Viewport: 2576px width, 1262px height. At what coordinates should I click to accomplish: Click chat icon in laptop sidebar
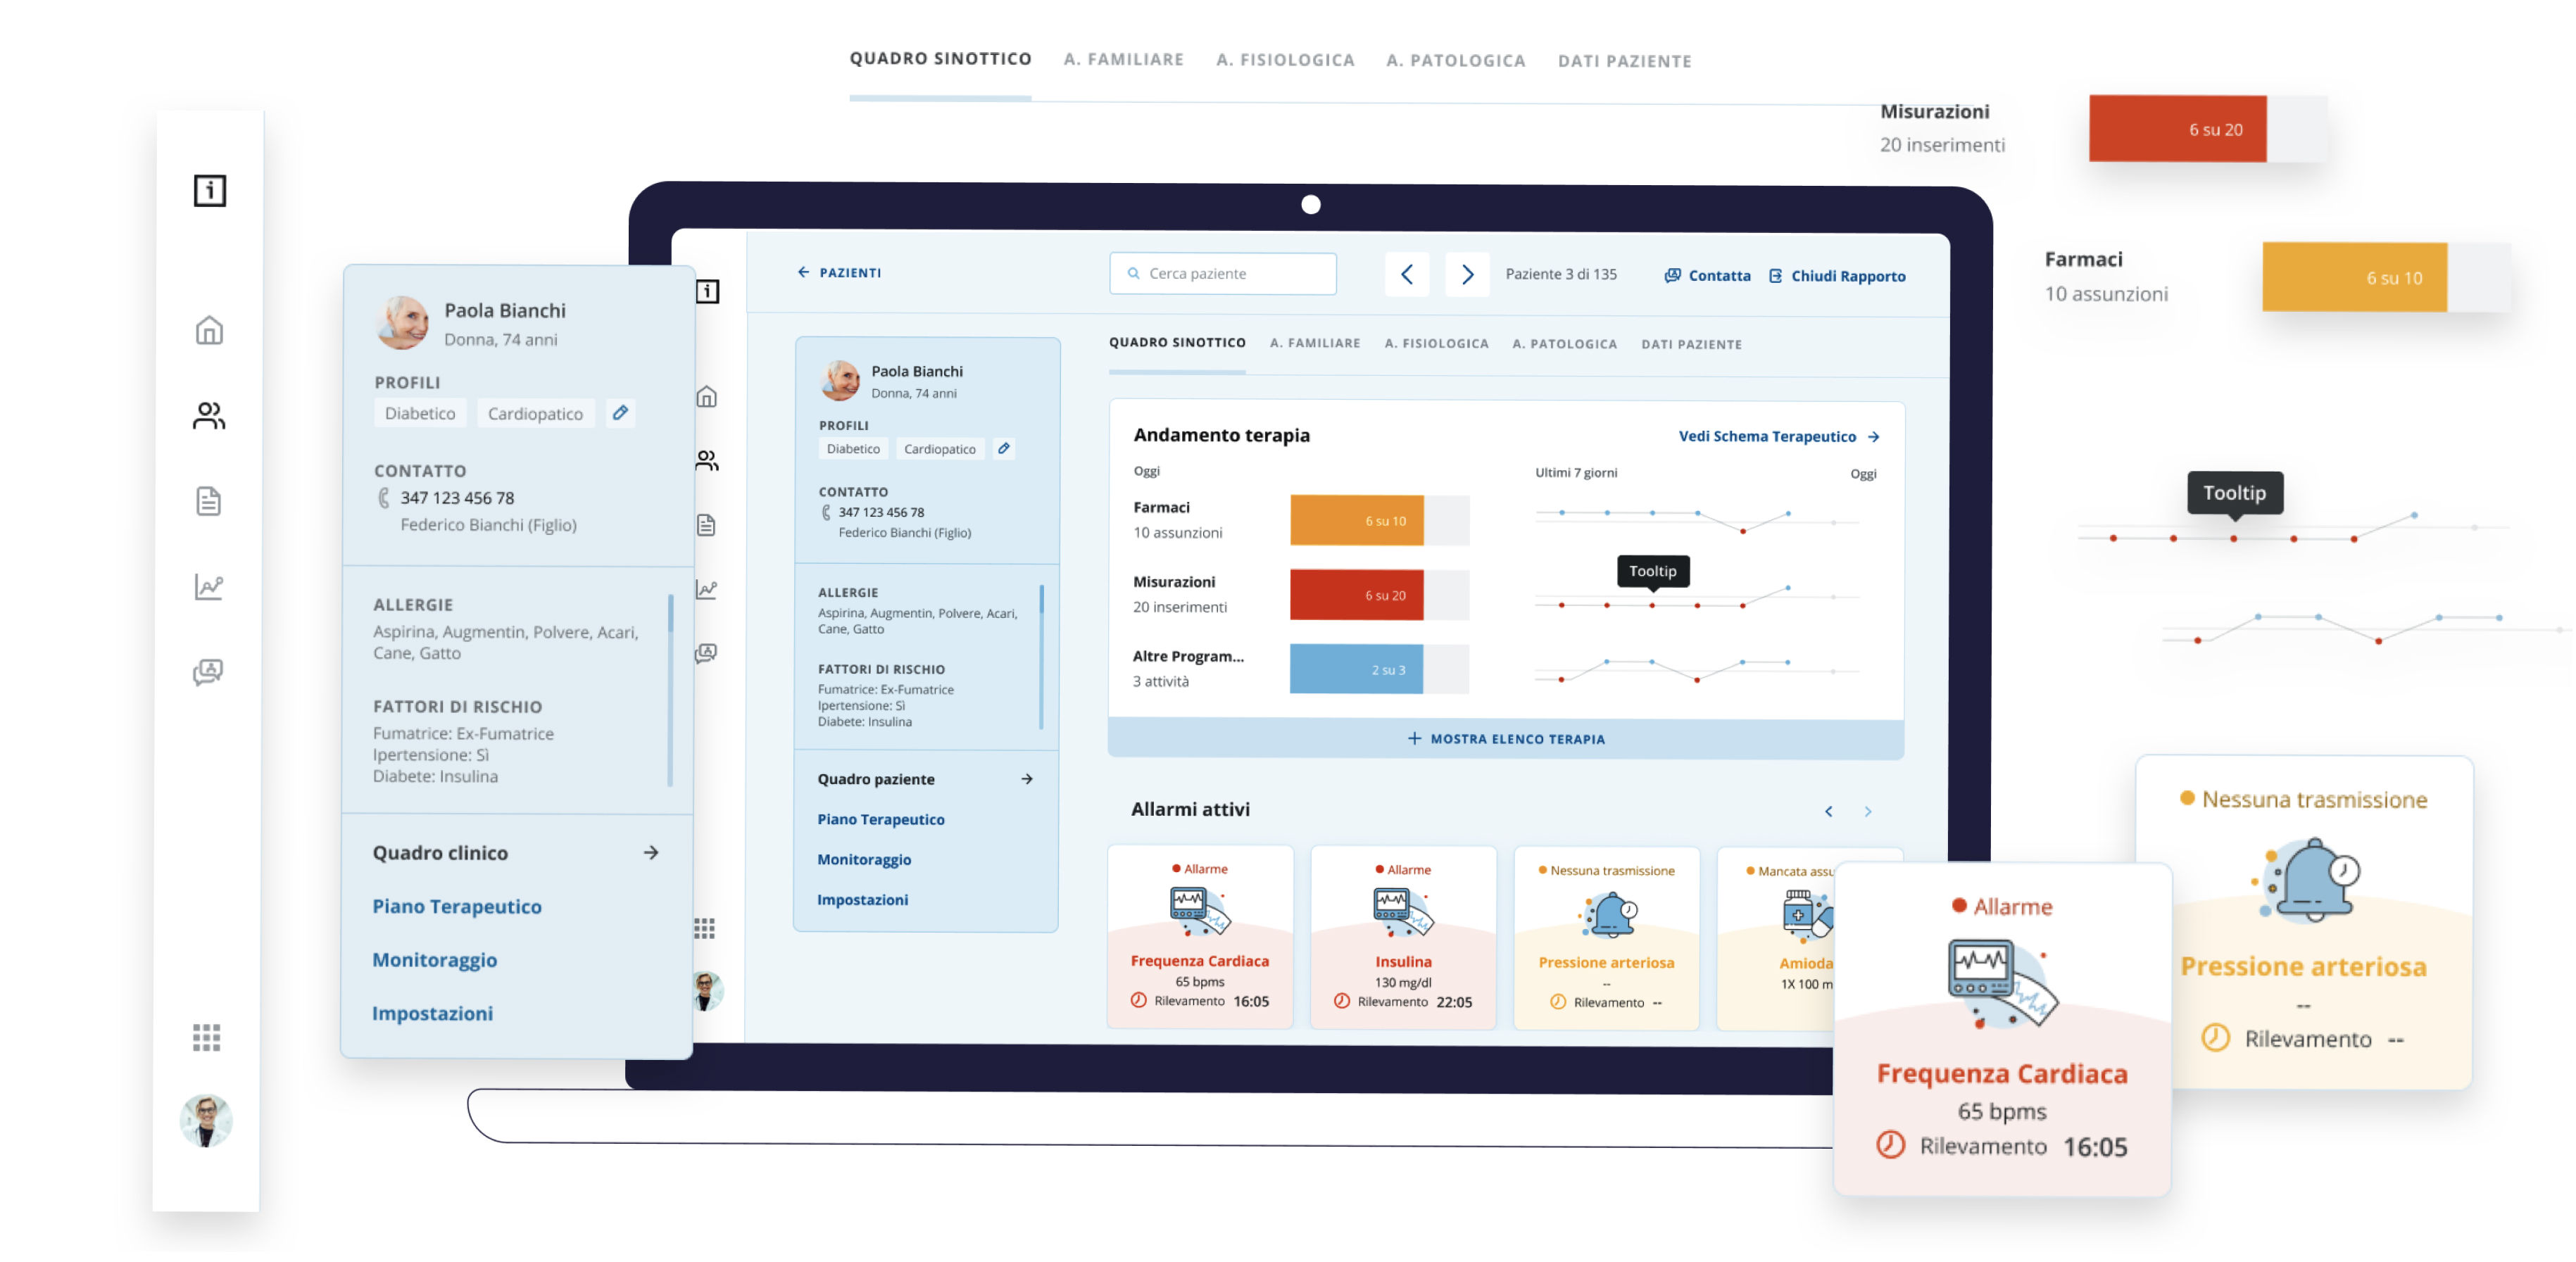click(706, 653)
